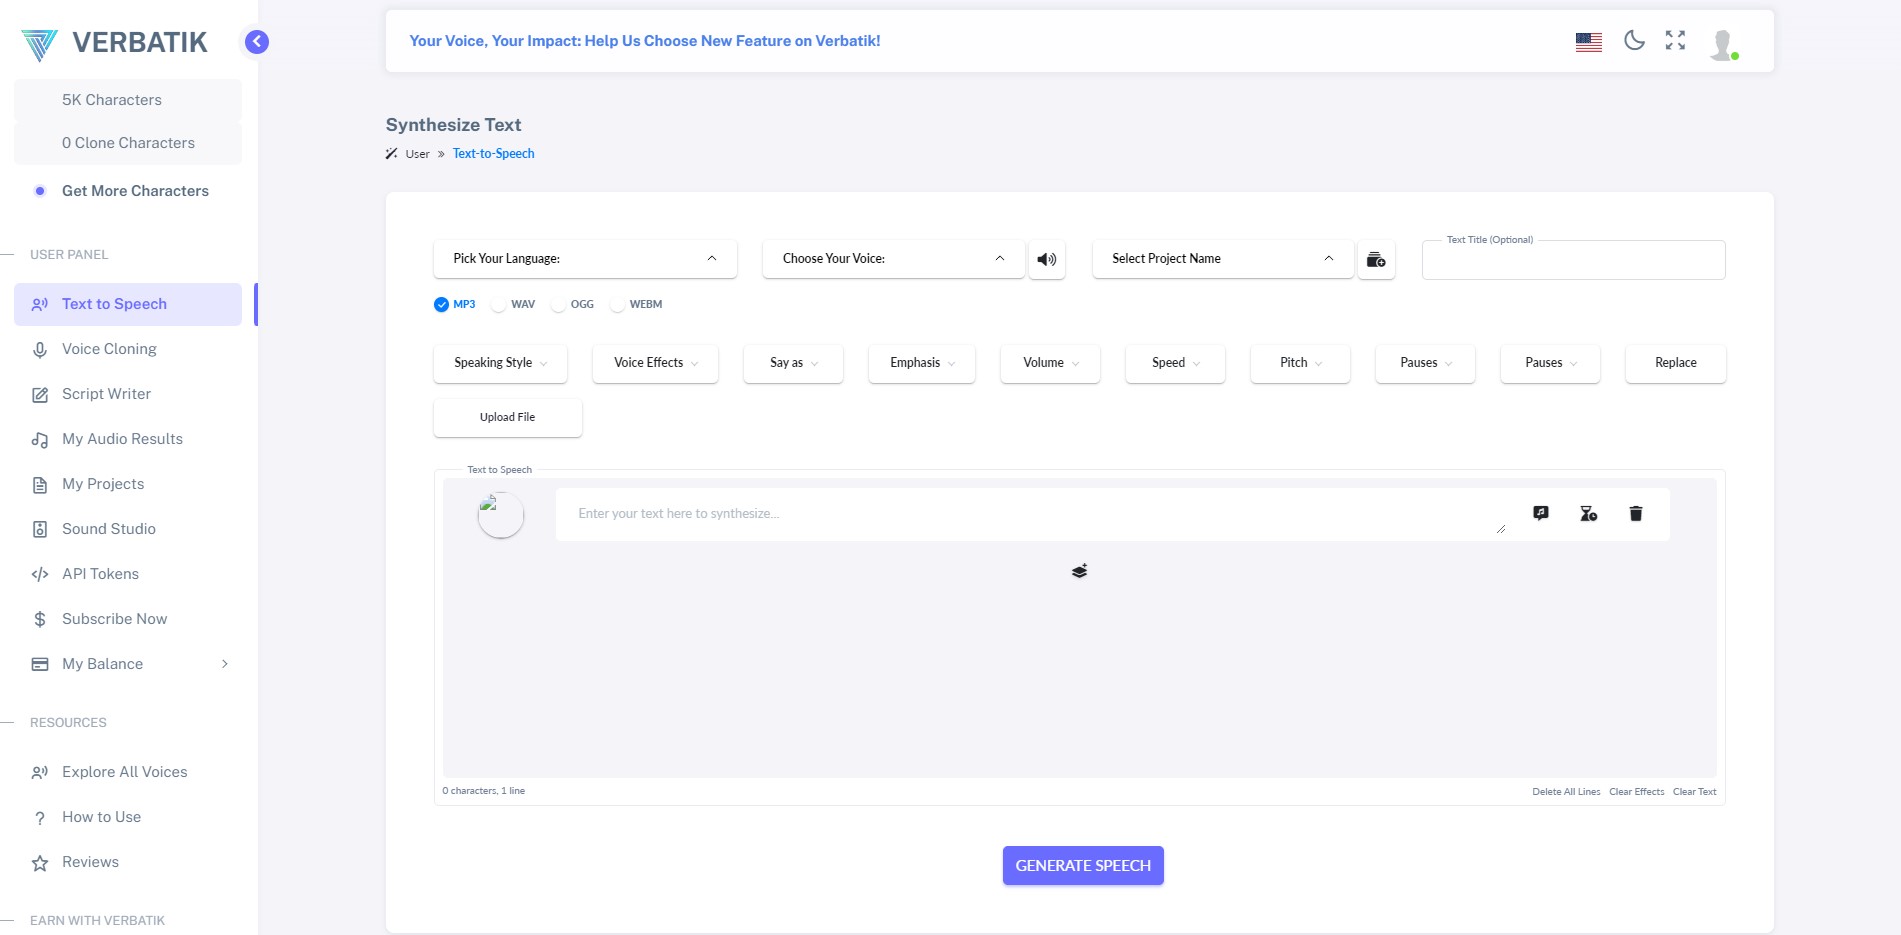1901x935 pixels.
Task: Click Clear Effects
Action: coord(1636,792)
